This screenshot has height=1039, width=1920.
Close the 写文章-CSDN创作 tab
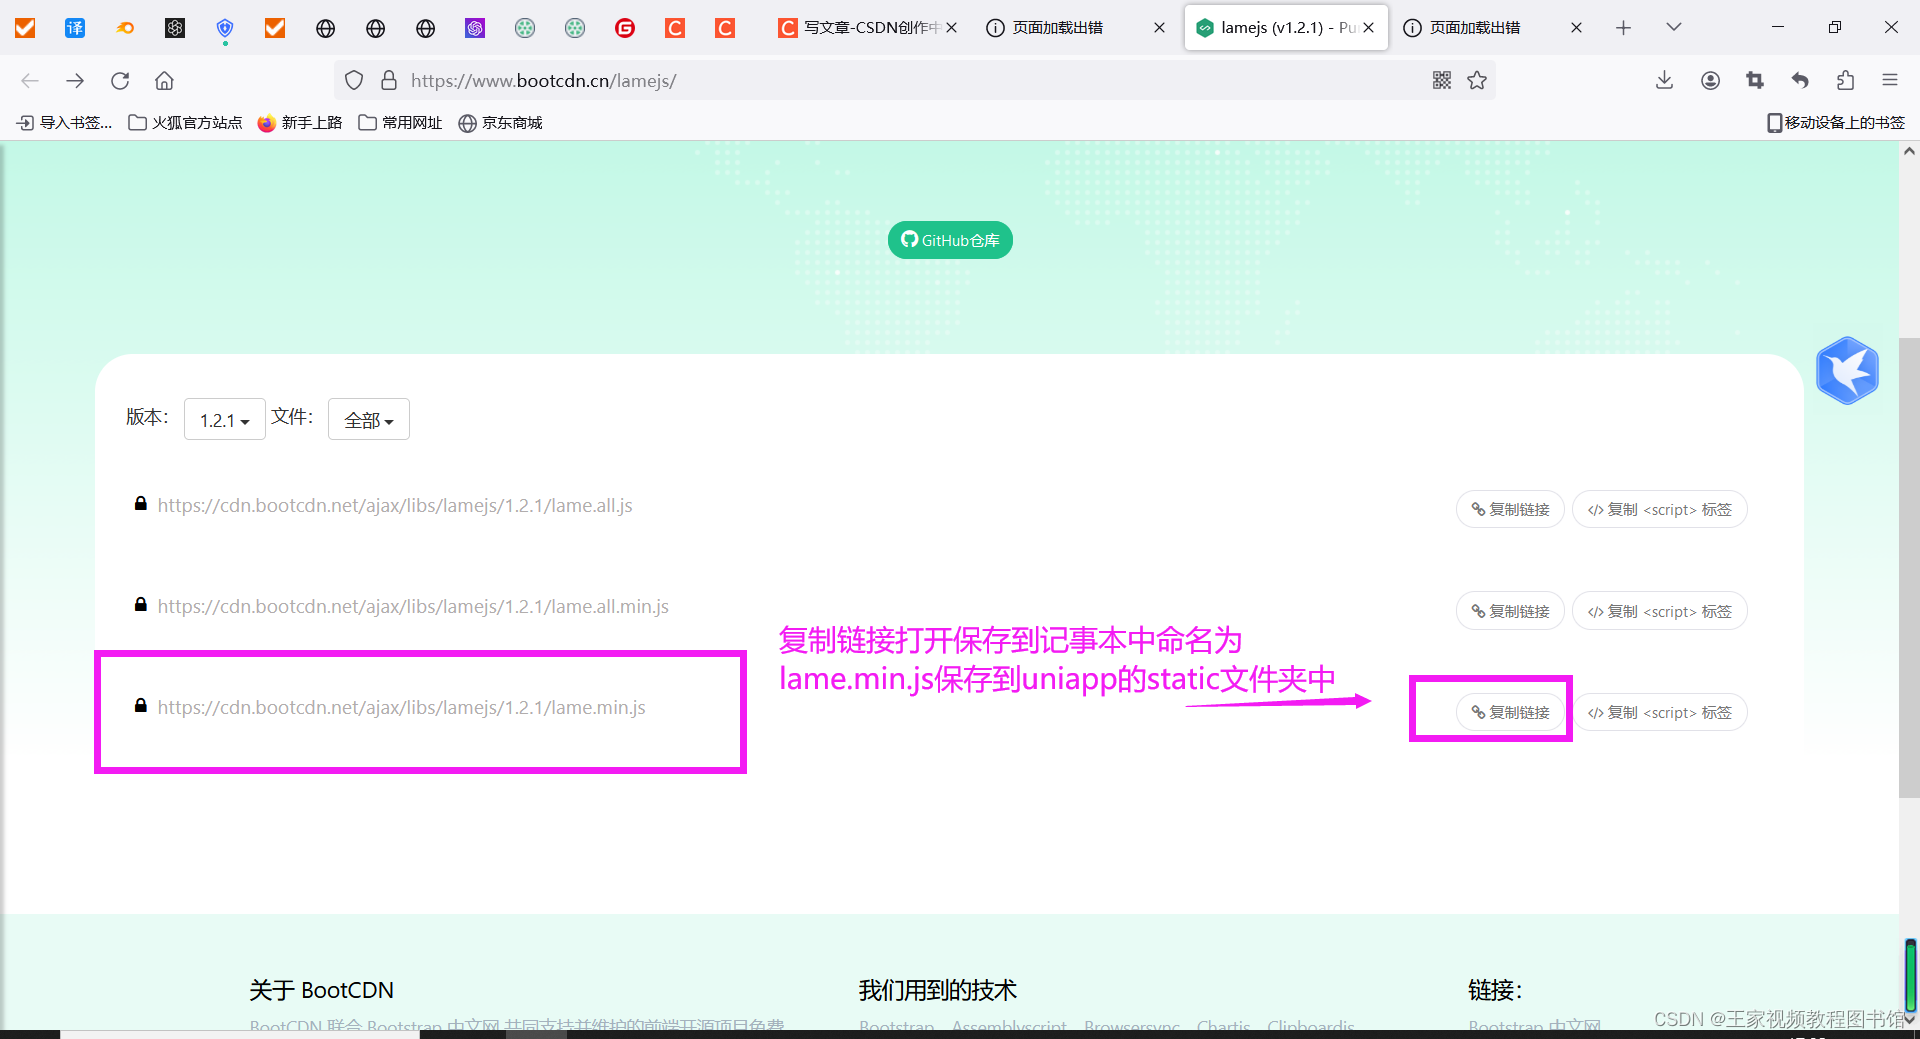point(952,28)
